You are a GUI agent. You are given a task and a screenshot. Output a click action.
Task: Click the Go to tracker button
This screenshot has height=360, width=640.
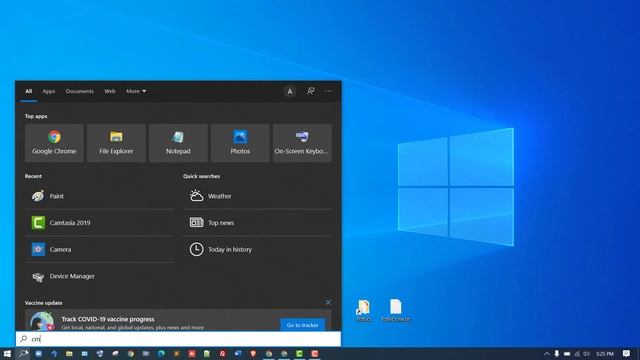[302, 325]
